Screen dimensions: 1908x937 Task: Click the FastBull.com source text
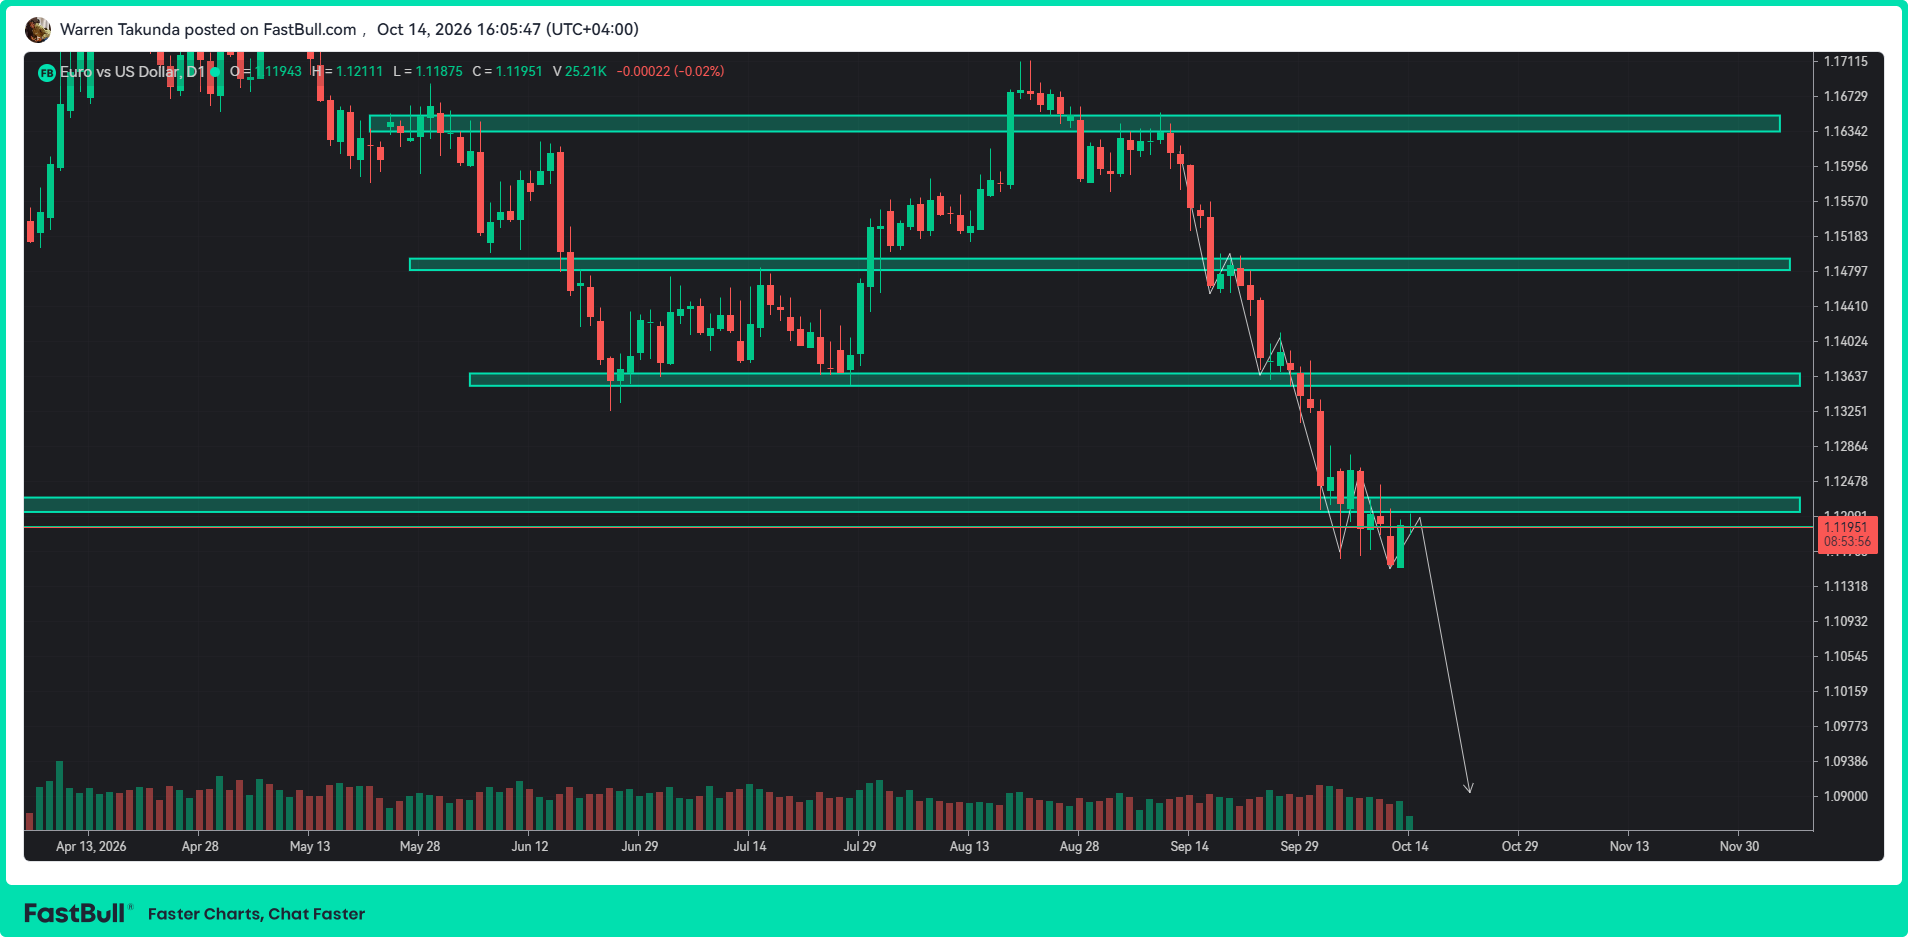tap(310, 30)
